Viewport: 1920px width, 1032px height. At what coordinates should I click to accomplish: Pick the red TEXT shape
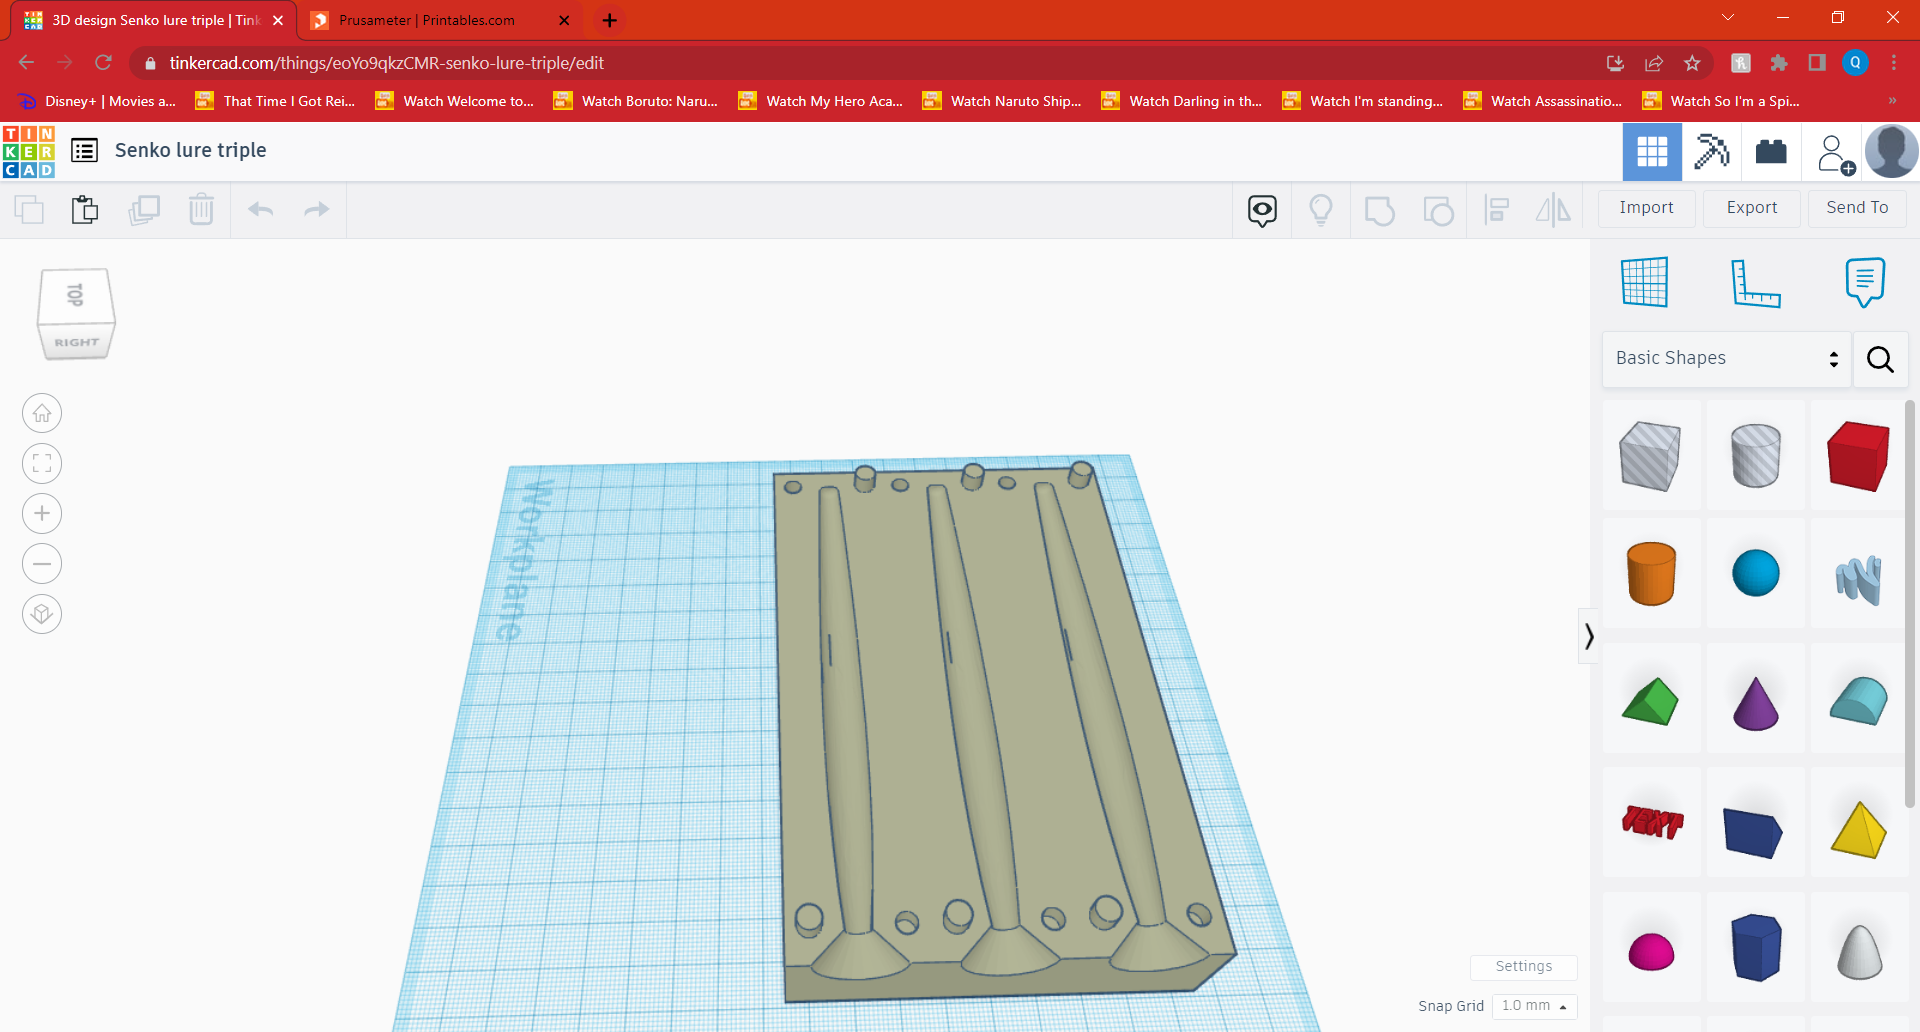1652,822
